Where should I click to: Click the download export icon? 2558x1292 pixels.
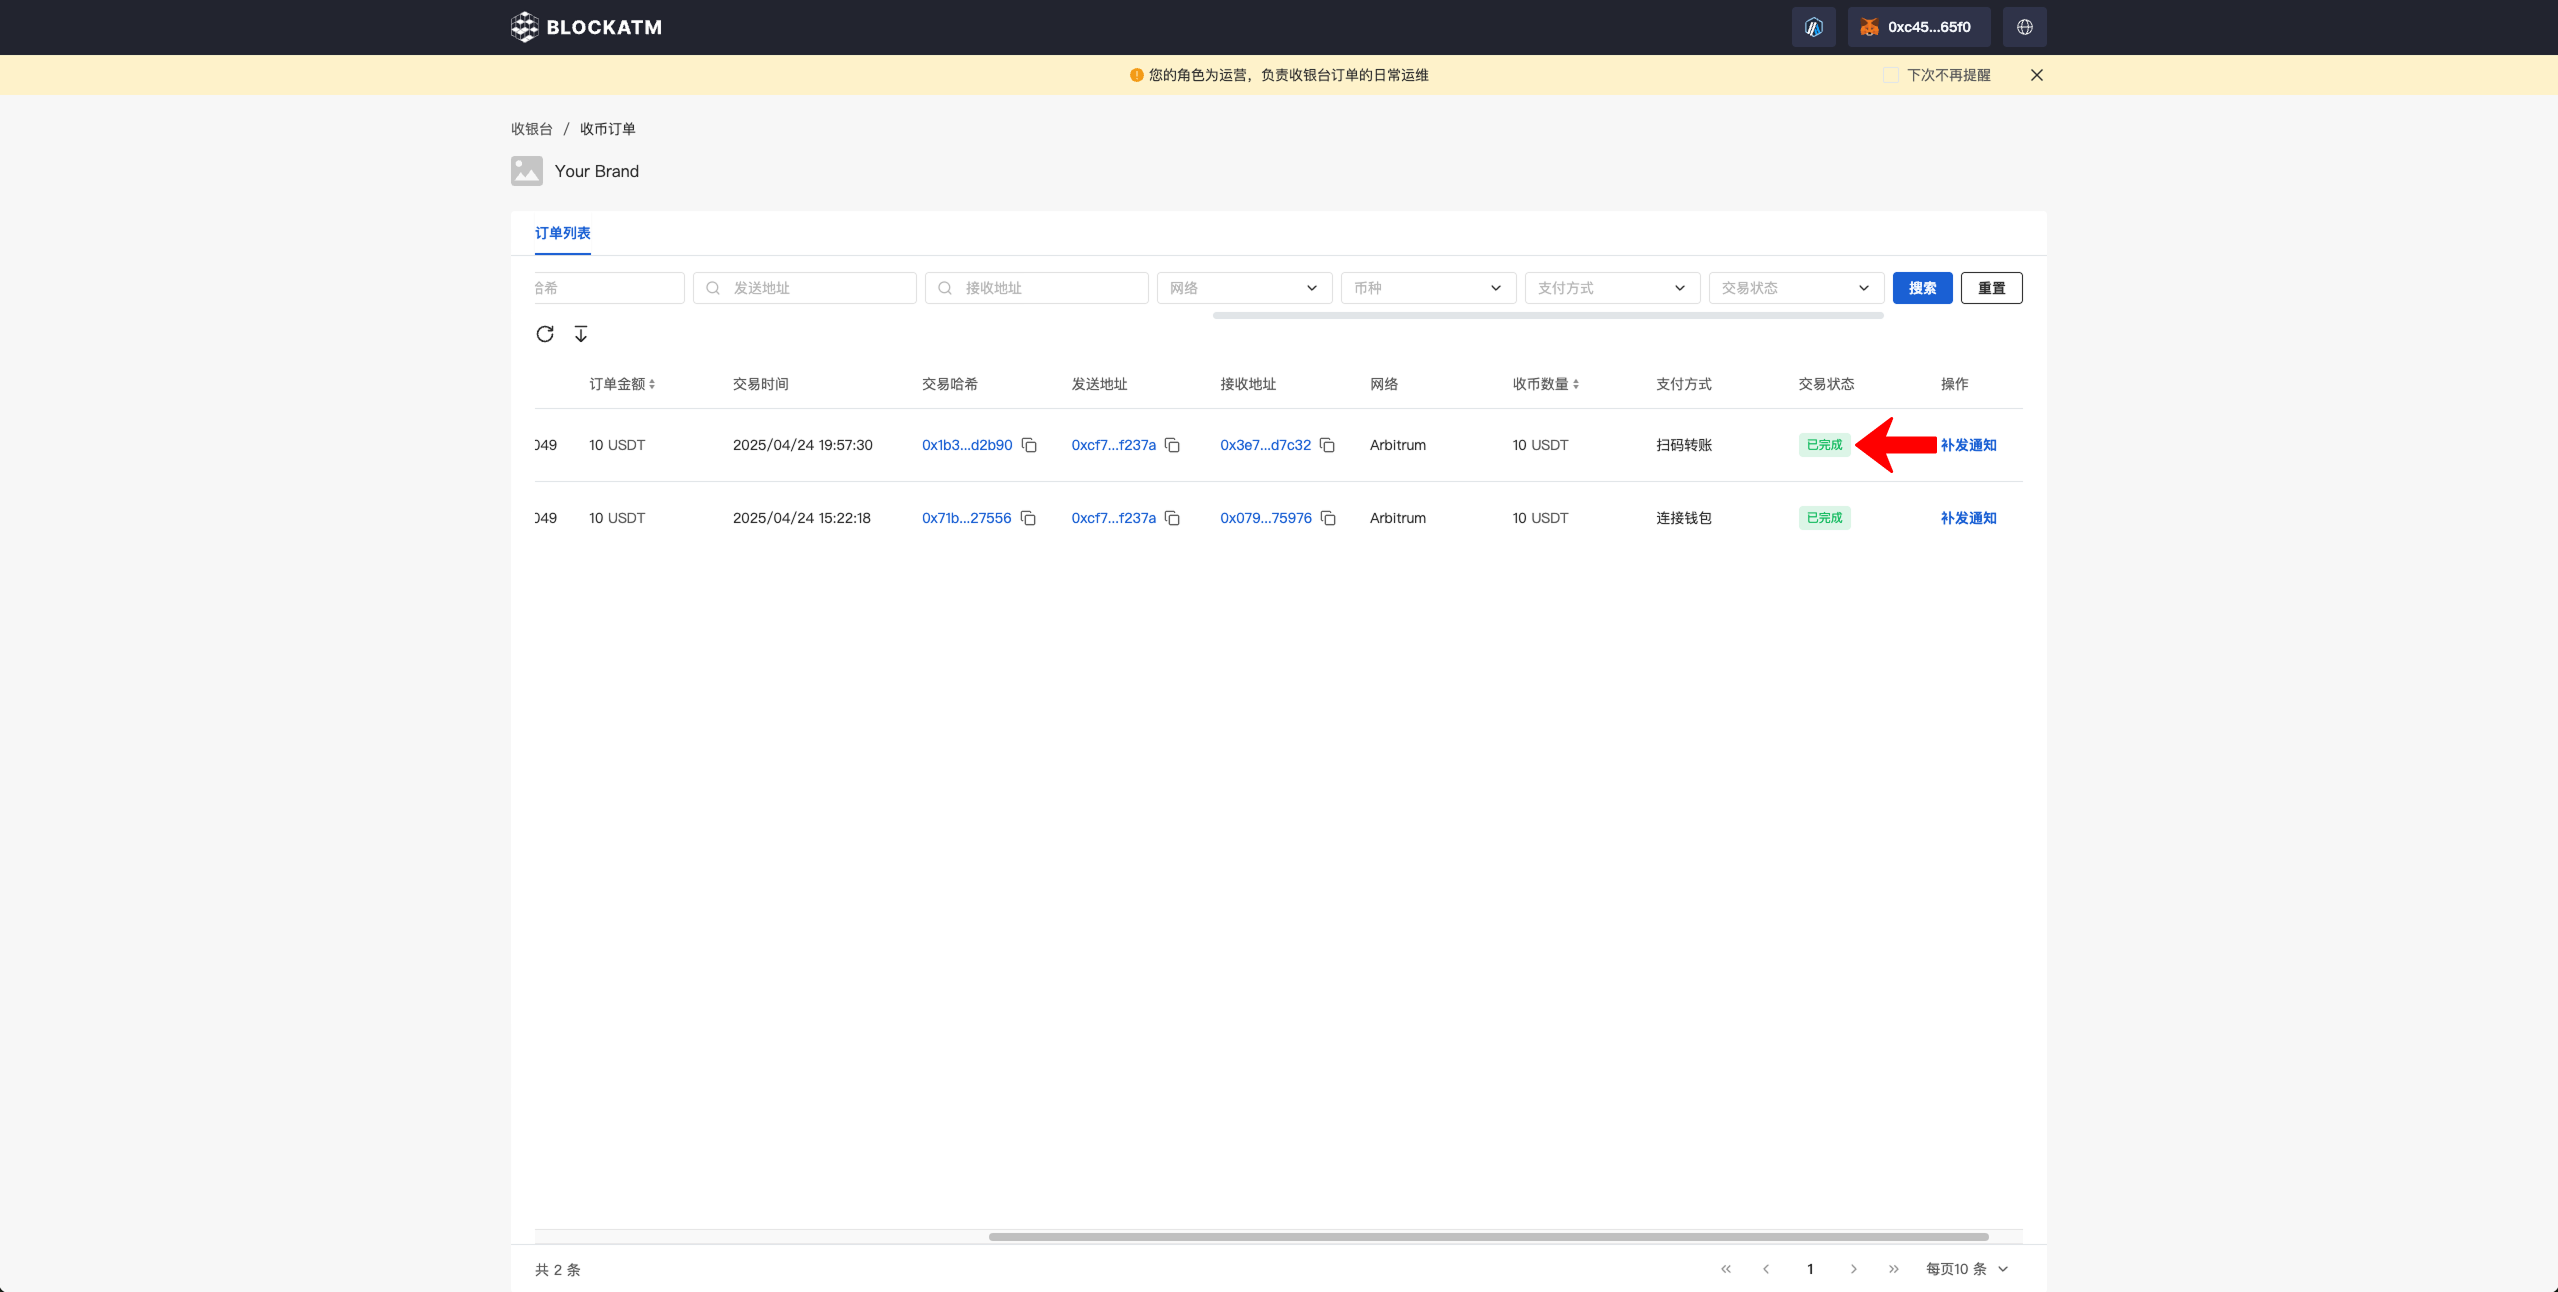[x=581, y=334]
